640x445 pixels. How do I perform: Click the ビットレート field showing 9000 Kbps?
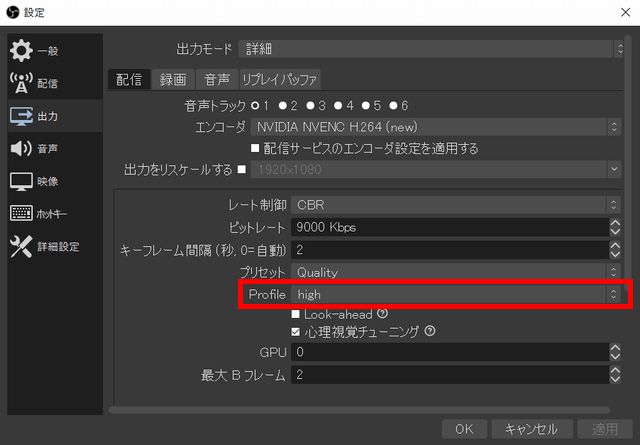[x=450, y=227]
